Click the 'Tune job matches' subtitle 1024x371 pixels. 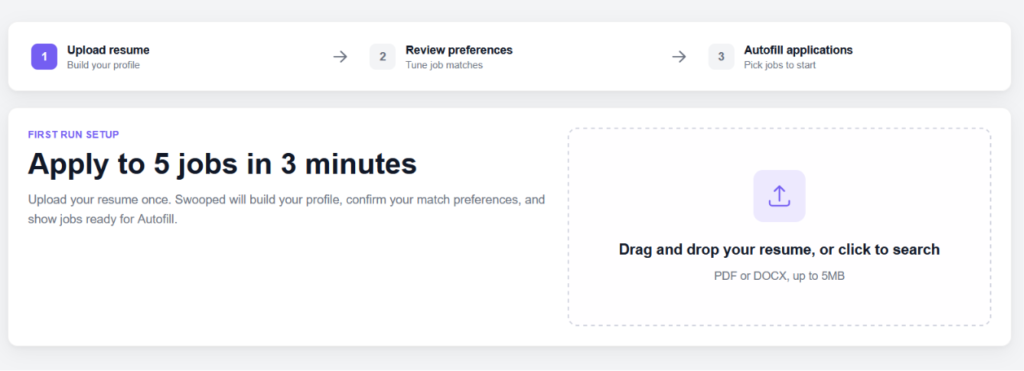[x=444, y=65]
